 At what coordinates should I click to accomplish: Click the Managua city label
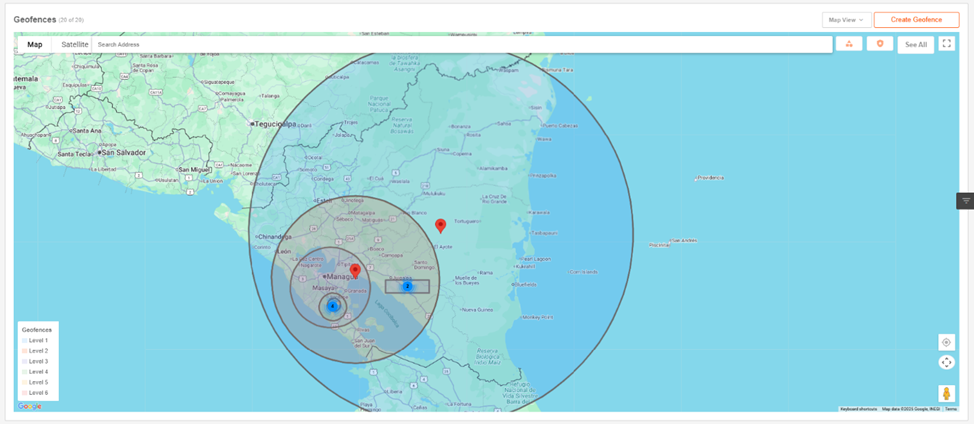pyautogui.click(x=340, y=276)
